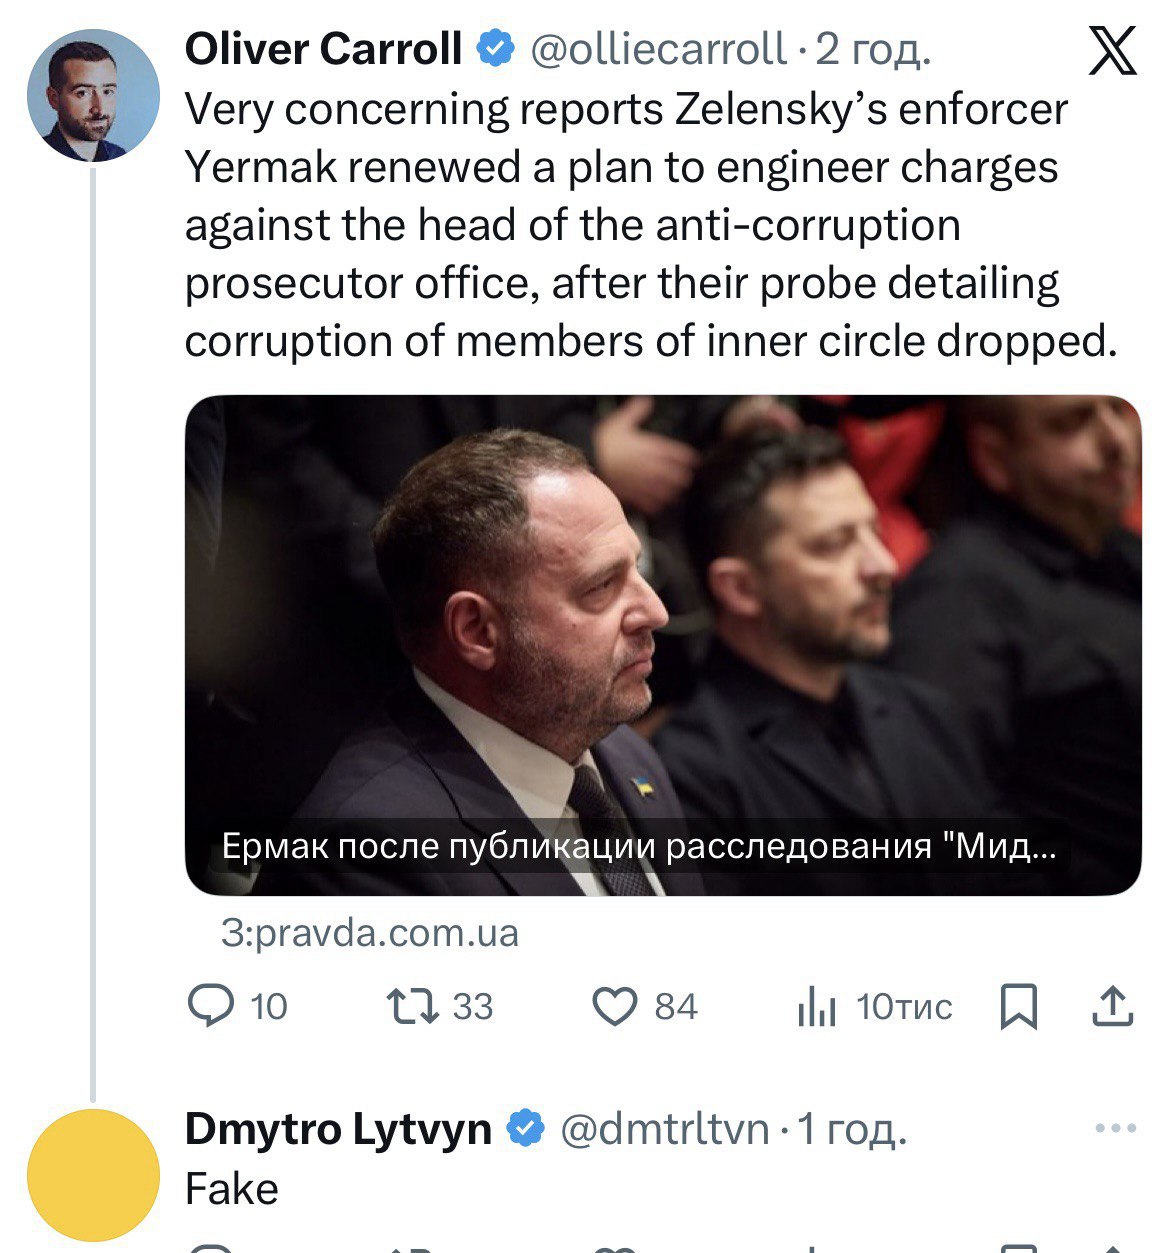This screenshot has width=1170, height=1253.
Task: Open the Dmytro Lytvyn profile name
Action: coord(338,1129)
